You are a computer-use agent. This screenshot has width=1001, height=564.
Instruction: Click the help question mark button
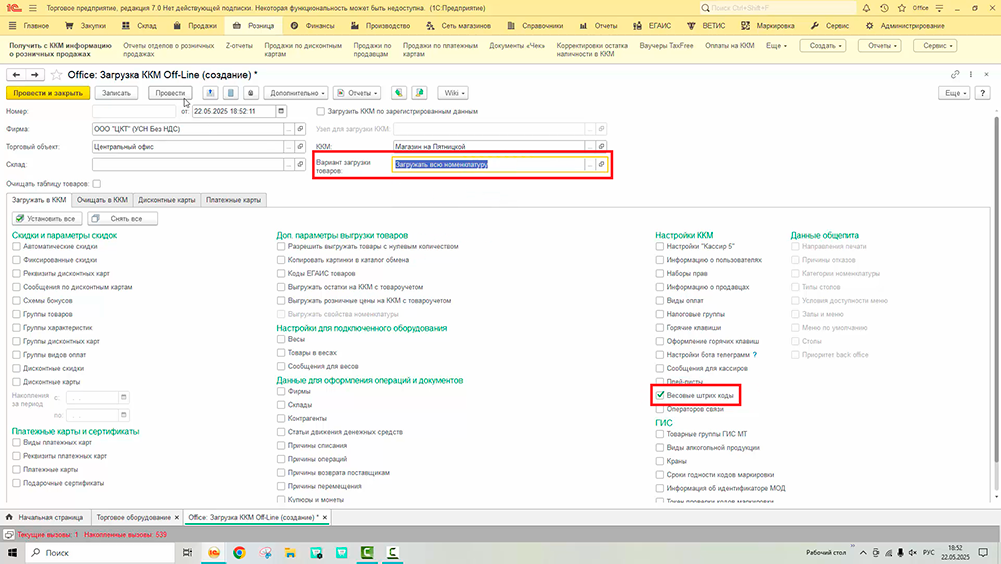click(x=984, y=93)
